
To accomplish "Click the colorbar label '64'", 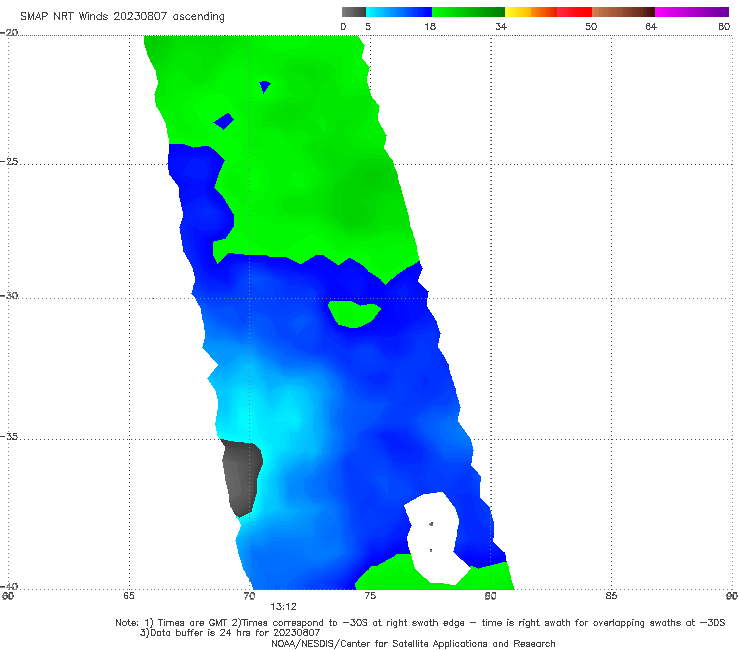I will (x=651, y=26).
